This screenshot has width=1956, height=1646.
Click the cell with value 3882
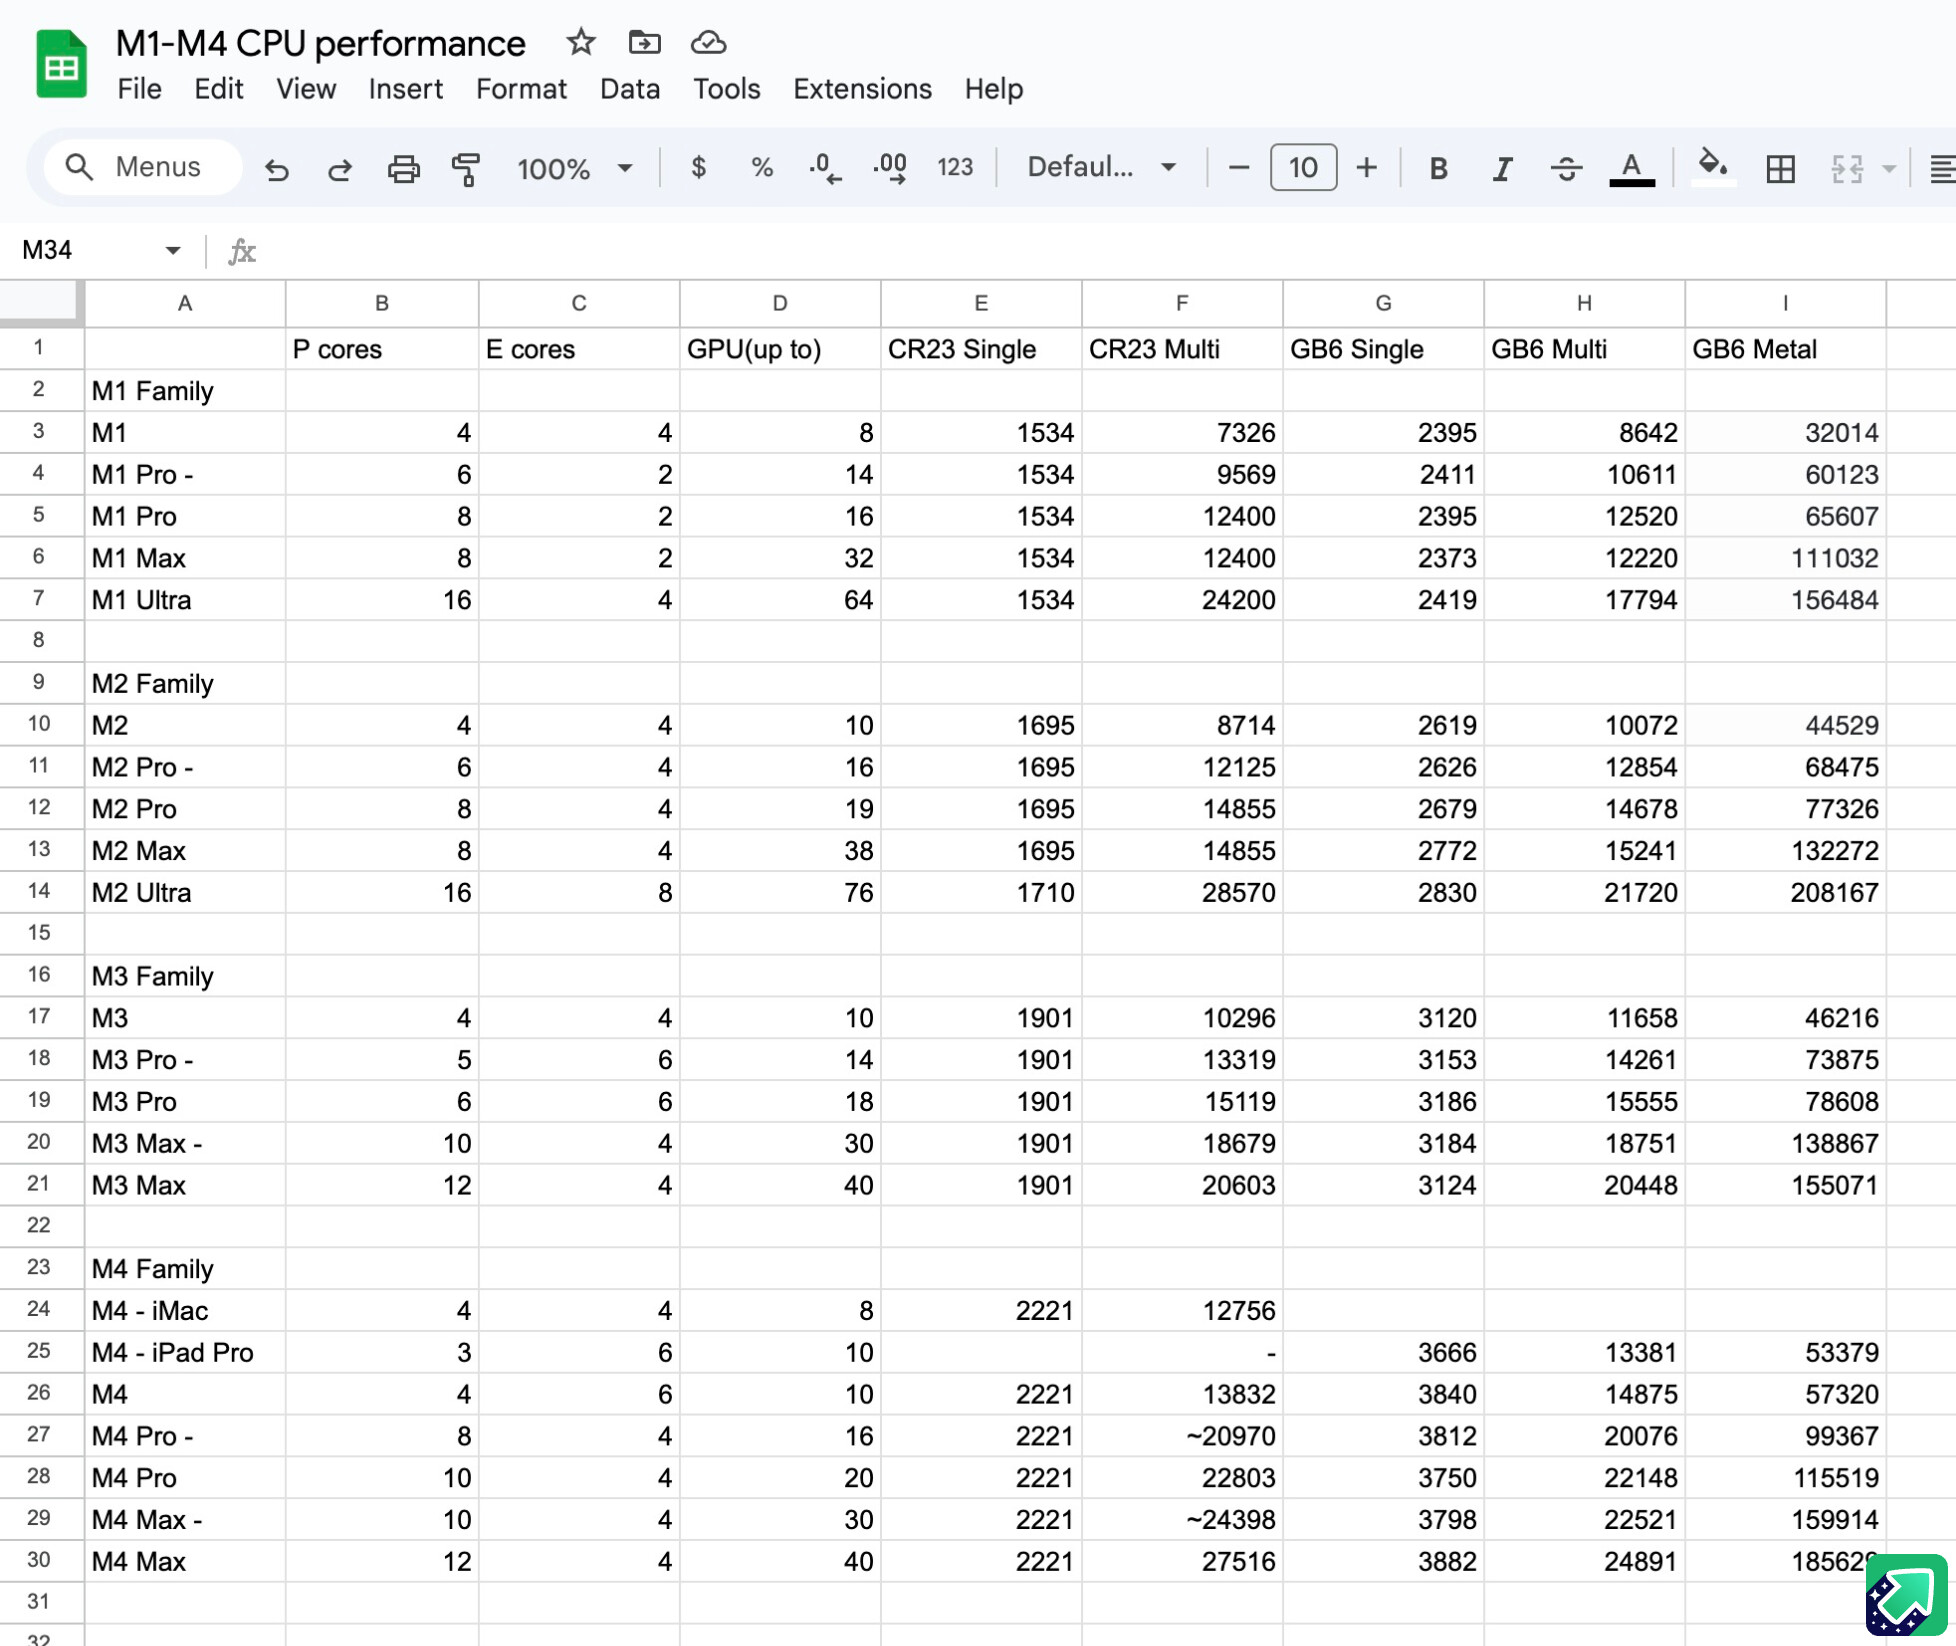tap(1383, 1561)
